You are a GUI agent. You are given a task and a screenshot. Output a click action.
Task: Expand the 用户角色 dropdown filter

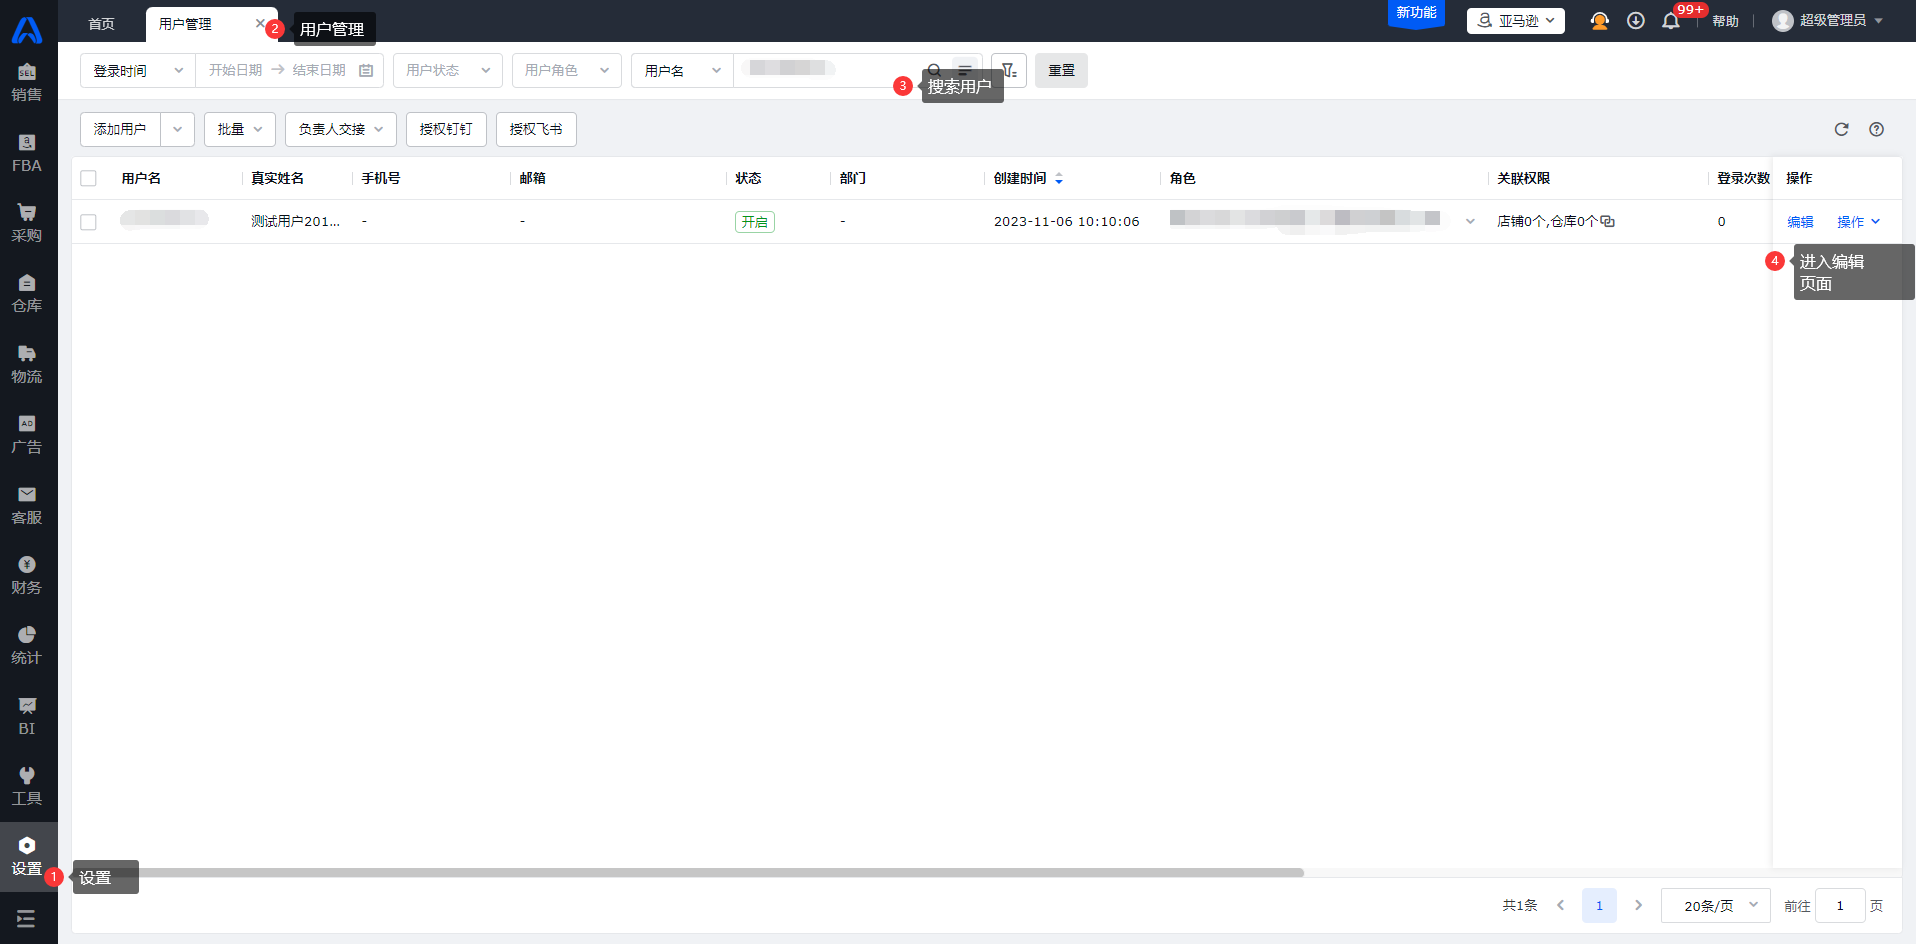pyautogui.click(x=566, y=70)
